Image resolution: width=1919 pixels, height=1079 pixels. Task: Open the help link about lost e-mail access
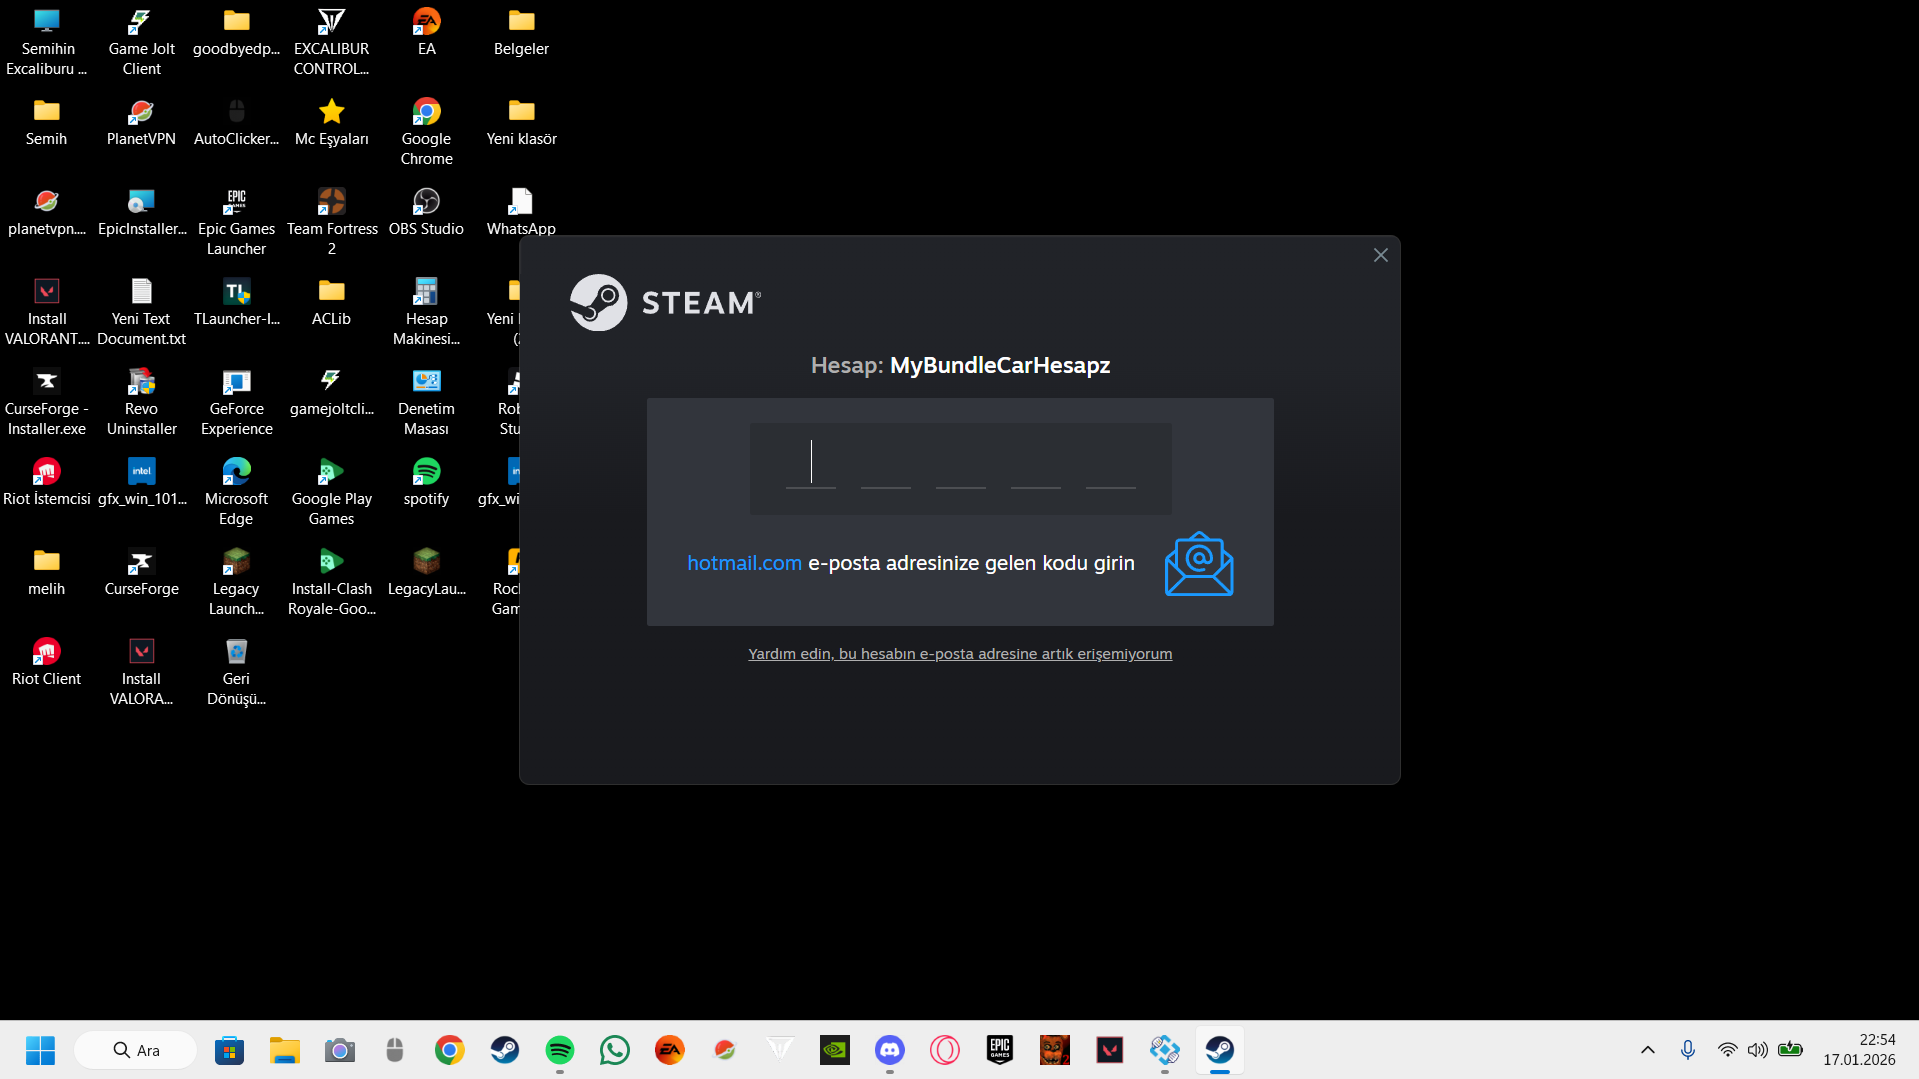(x=960, y=654)
